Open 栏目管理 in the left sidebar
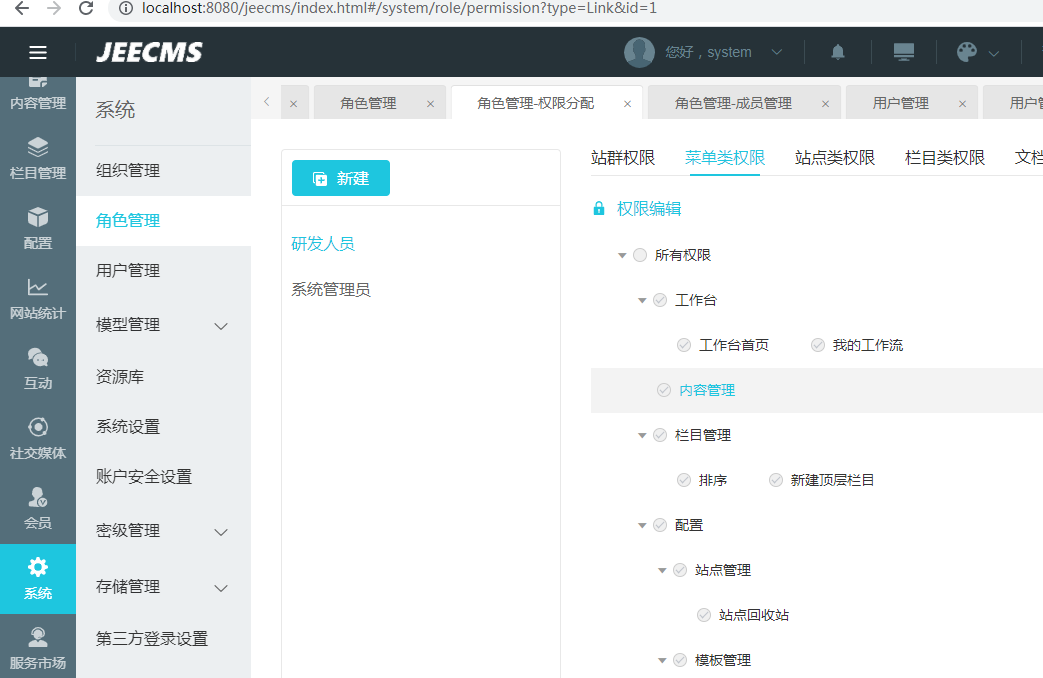Image resolution: width=1043 pixels, height=678 pixels. (x=38, y=158)
